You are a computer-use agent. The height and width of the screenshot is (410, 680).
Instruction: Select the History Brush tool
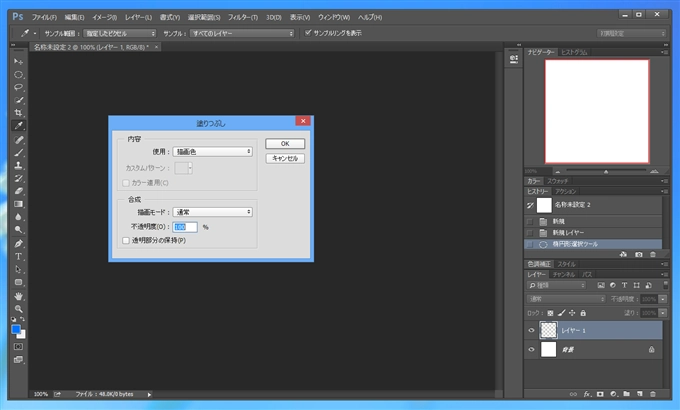click(x=18, y=178)
